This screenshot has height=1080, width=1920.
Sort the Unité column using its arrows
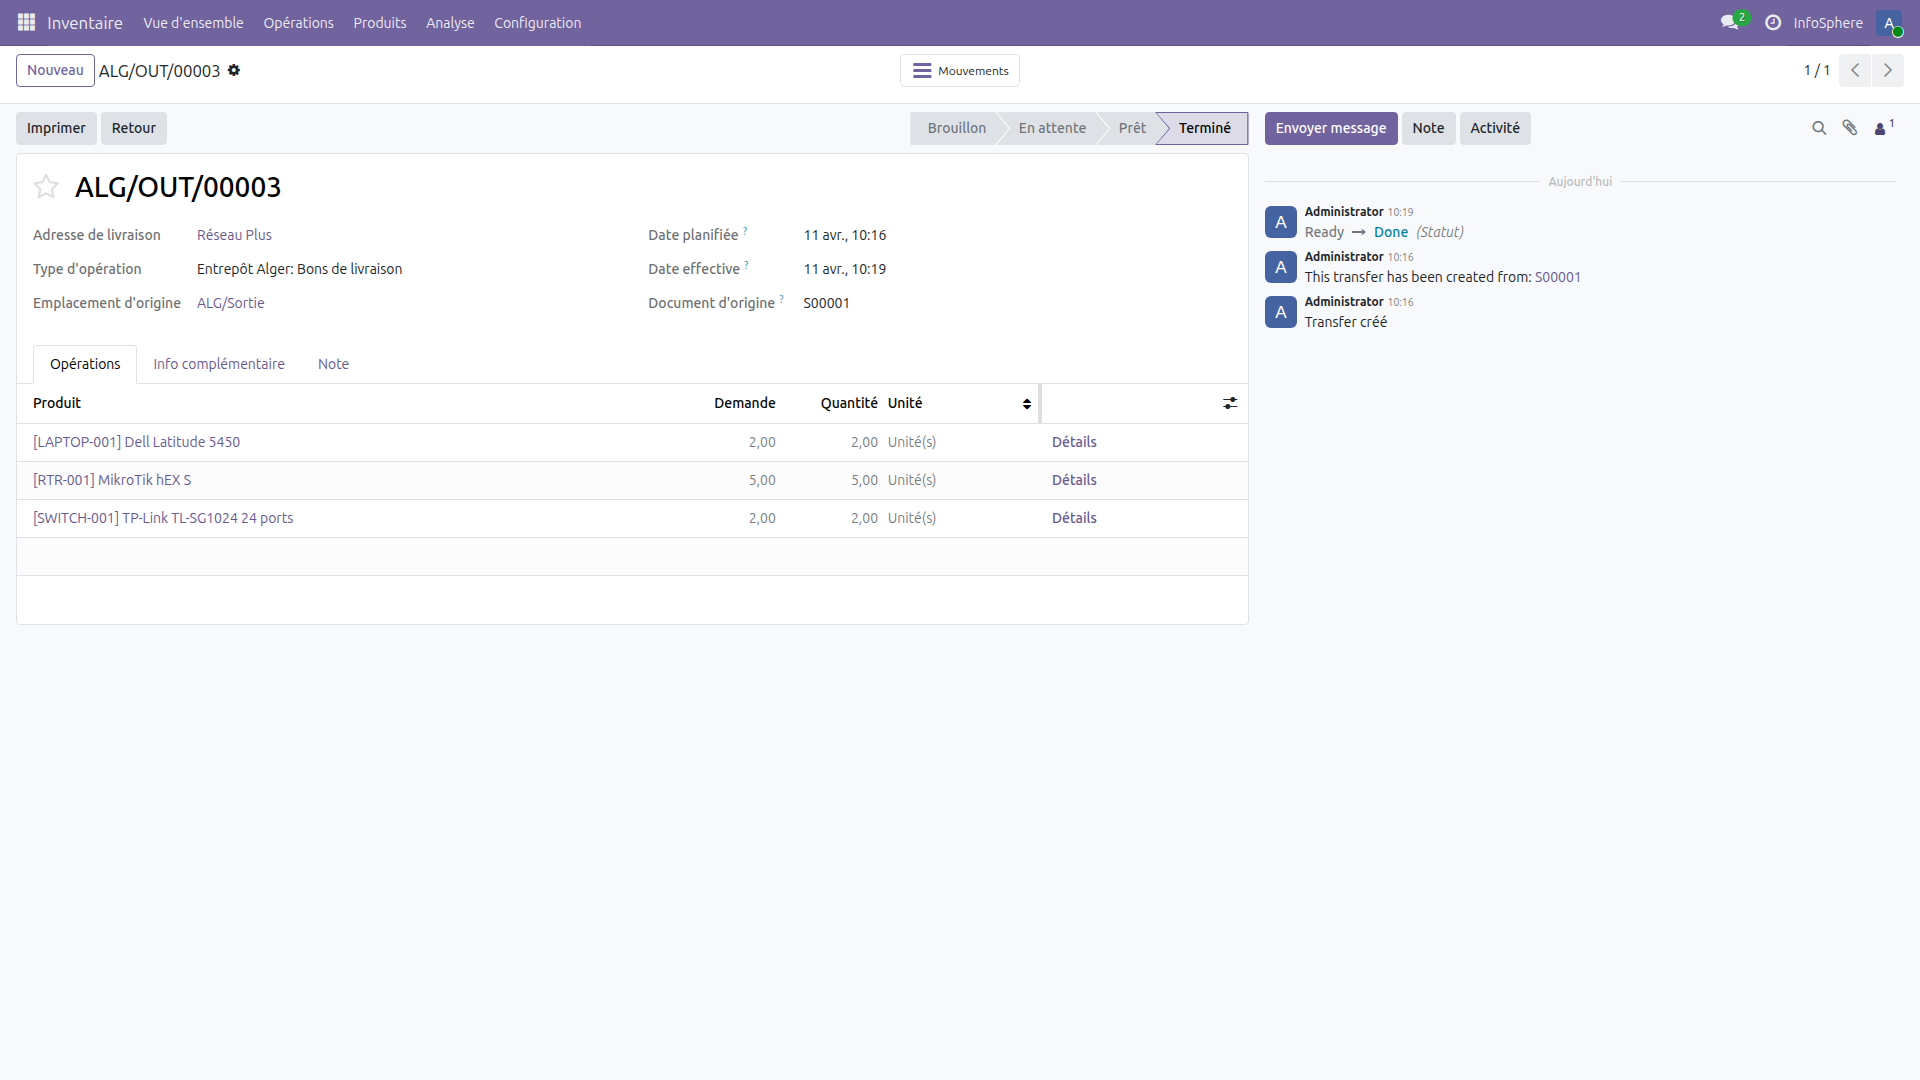(1026, 404)
